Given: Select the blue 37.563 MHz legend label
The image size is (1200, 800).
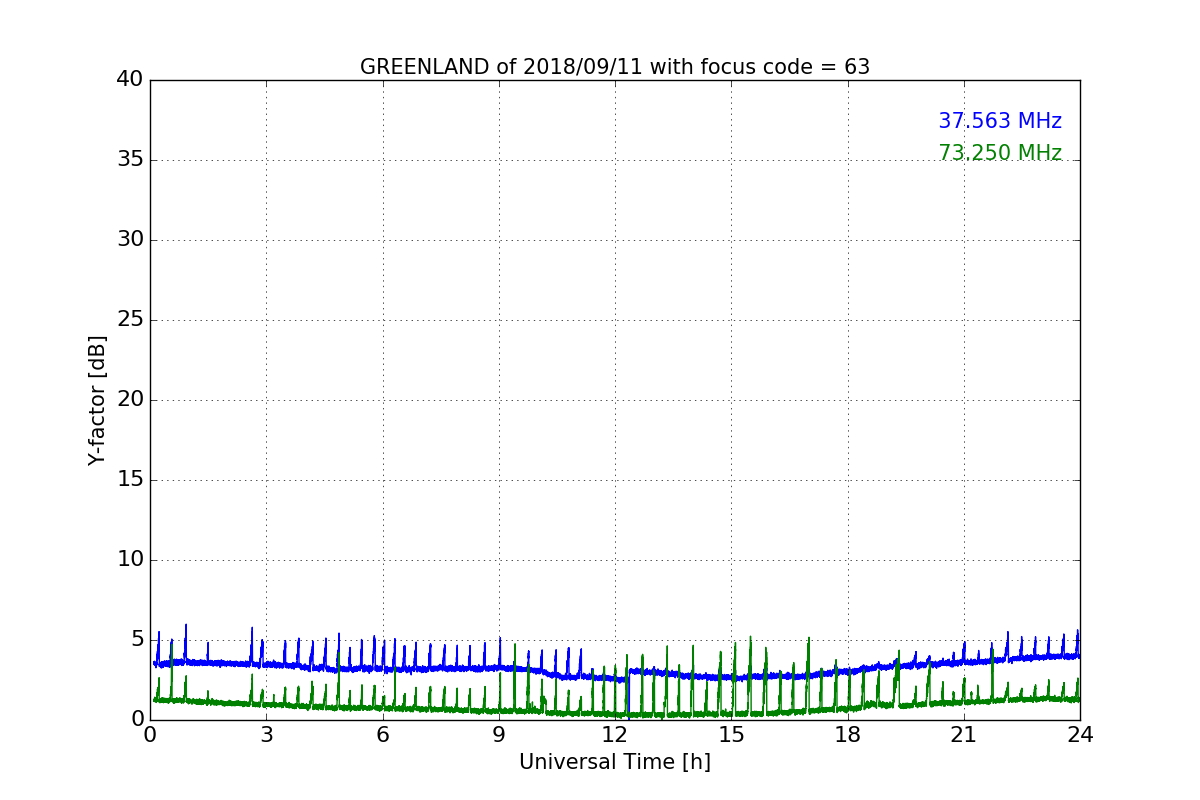Looking at the screenshot, I should point(1000,121).
